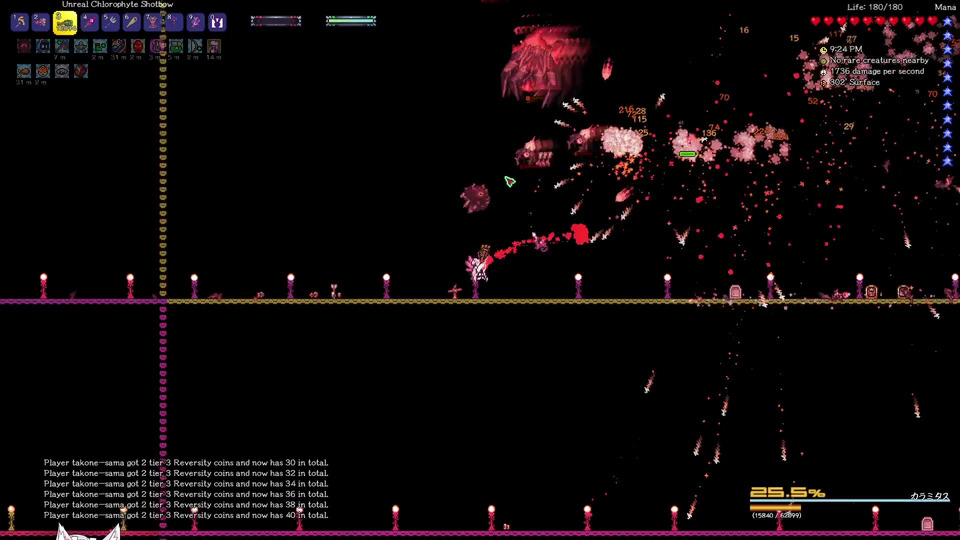Click the Unreal Chlorophyte Shotbow item name
This screenshot has height=540, width=960.
[x=118, y=4]
